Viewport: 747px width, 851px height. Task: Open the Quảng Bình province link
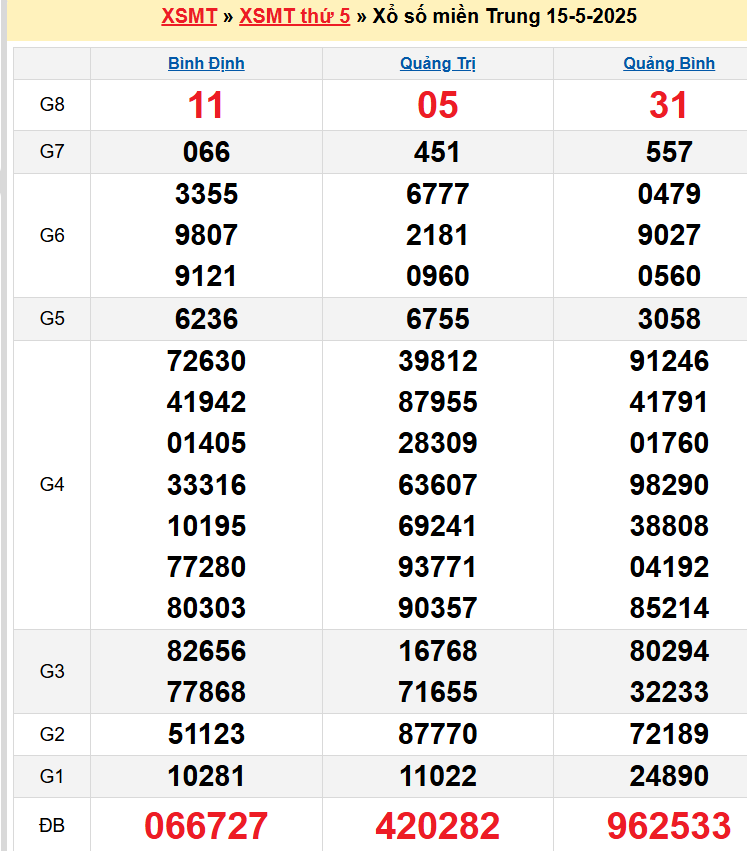669,63
